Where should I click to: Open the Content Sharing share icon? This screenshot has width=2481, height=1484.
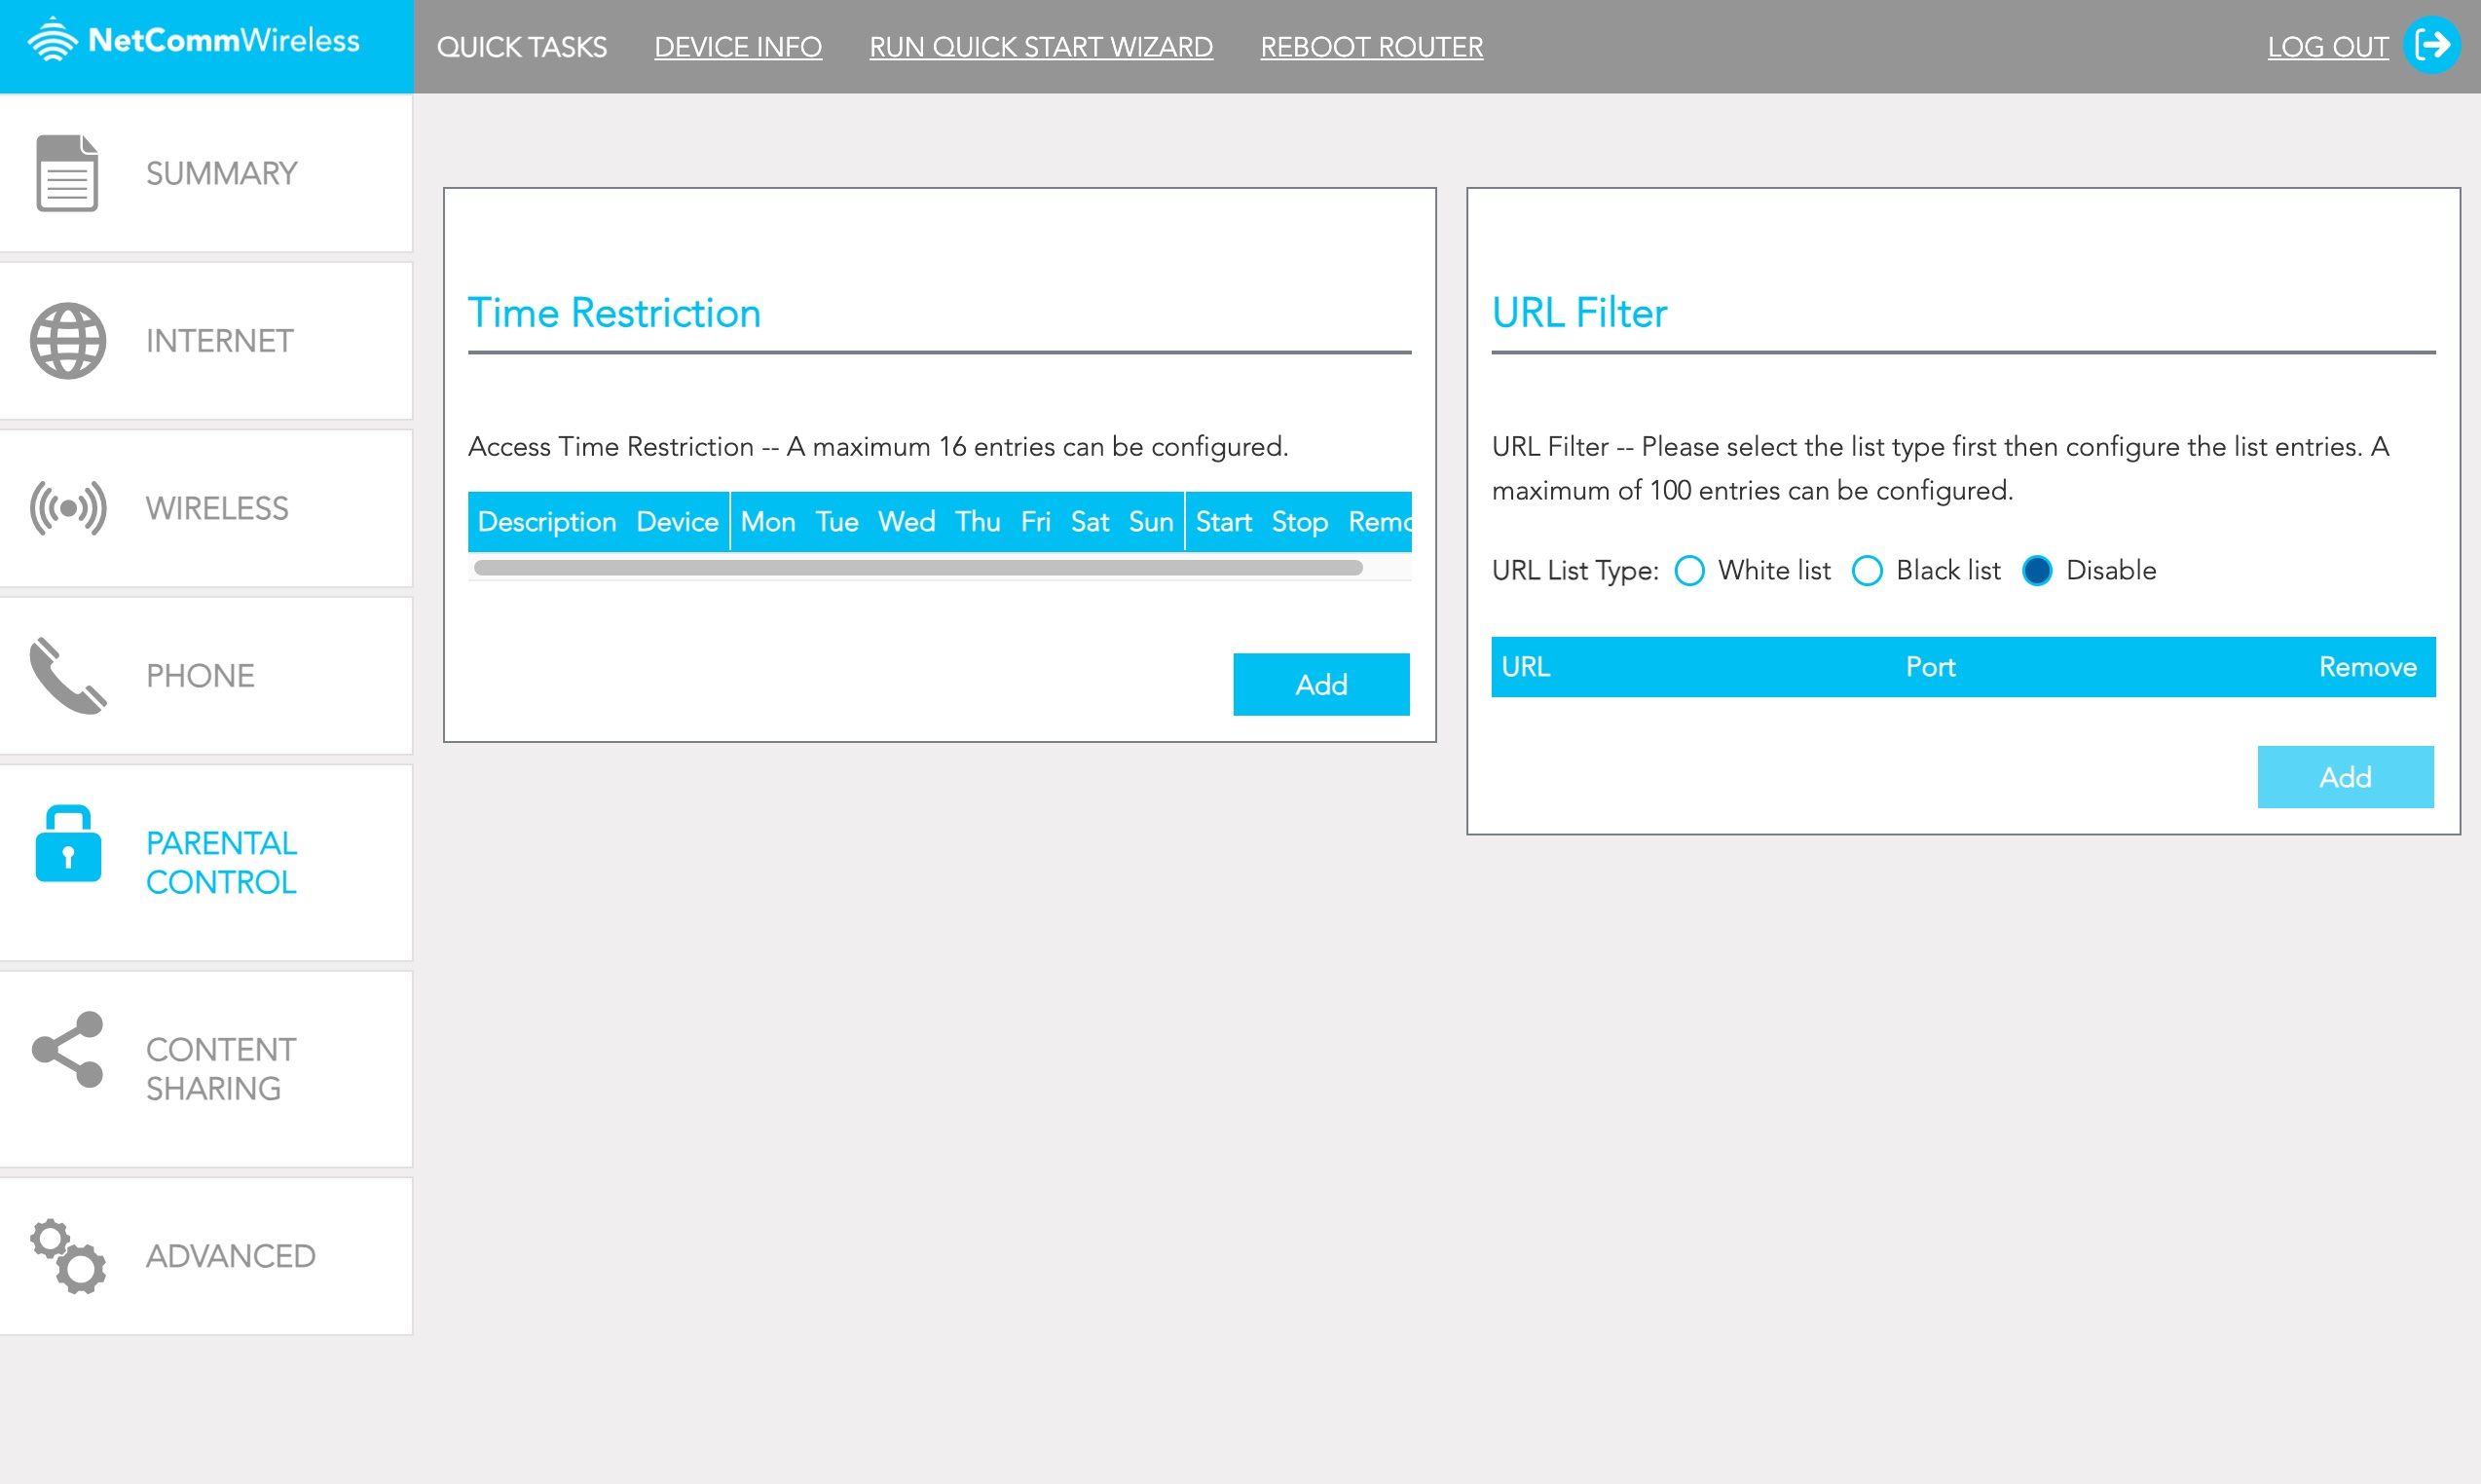[x=67, y=1050]
